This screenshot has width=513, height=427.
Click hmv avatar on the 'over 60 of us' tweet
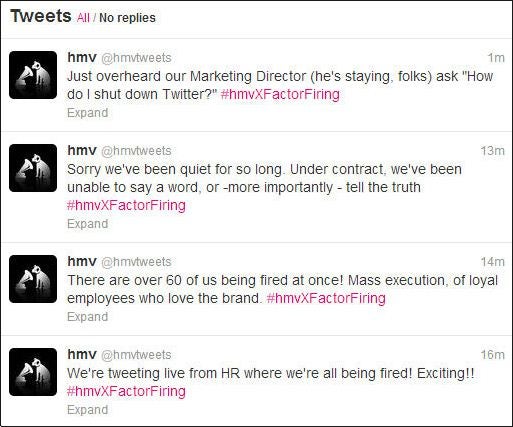33,279
